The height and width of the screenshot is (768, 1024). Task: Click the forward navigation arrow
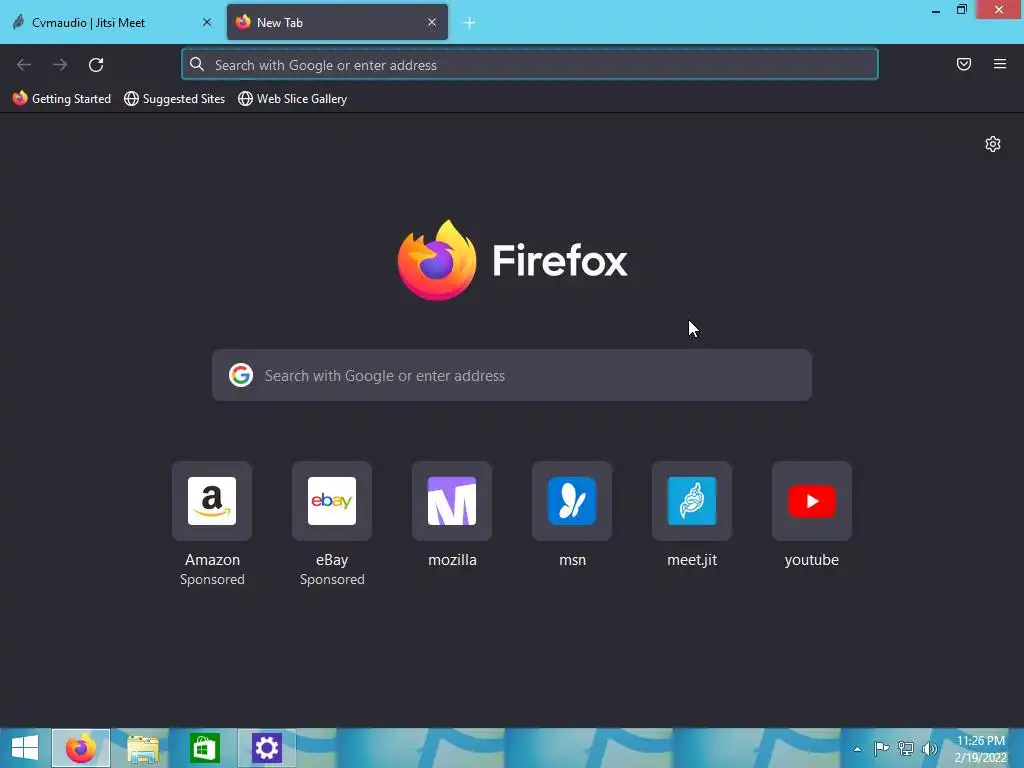click(x=60, y=65)
